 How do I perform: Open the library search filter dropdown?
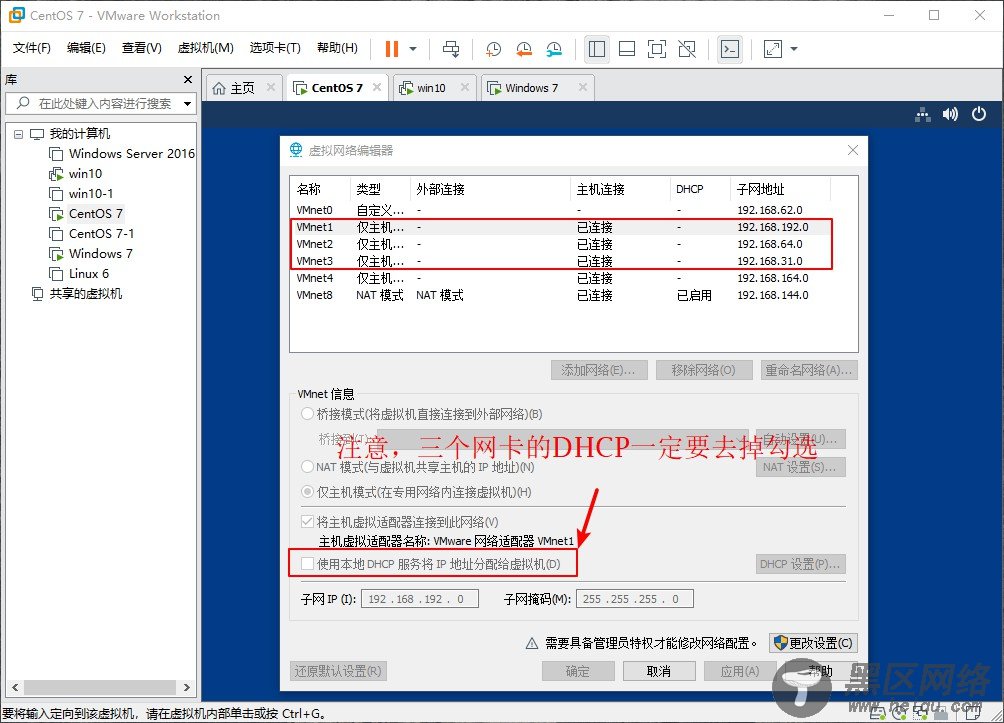[188, 103]
